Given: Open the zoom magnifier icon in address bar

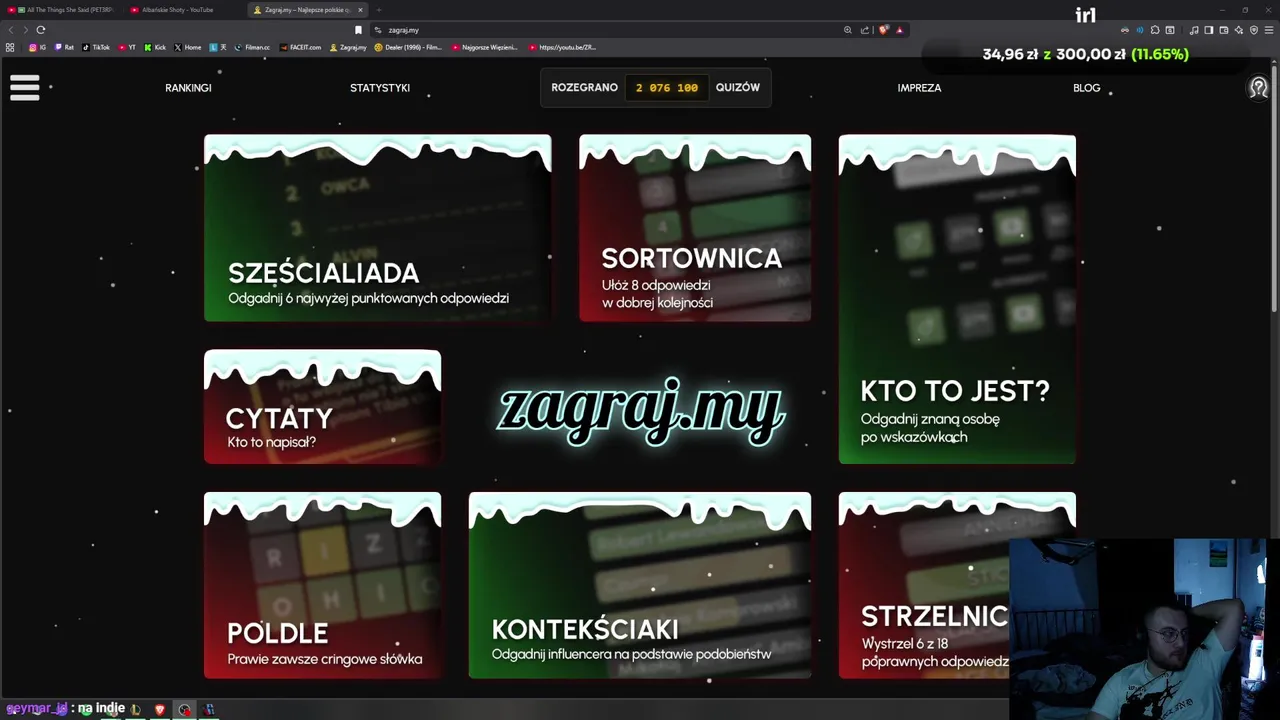Looking at the screenshot, I should click(x=848, y=30).
